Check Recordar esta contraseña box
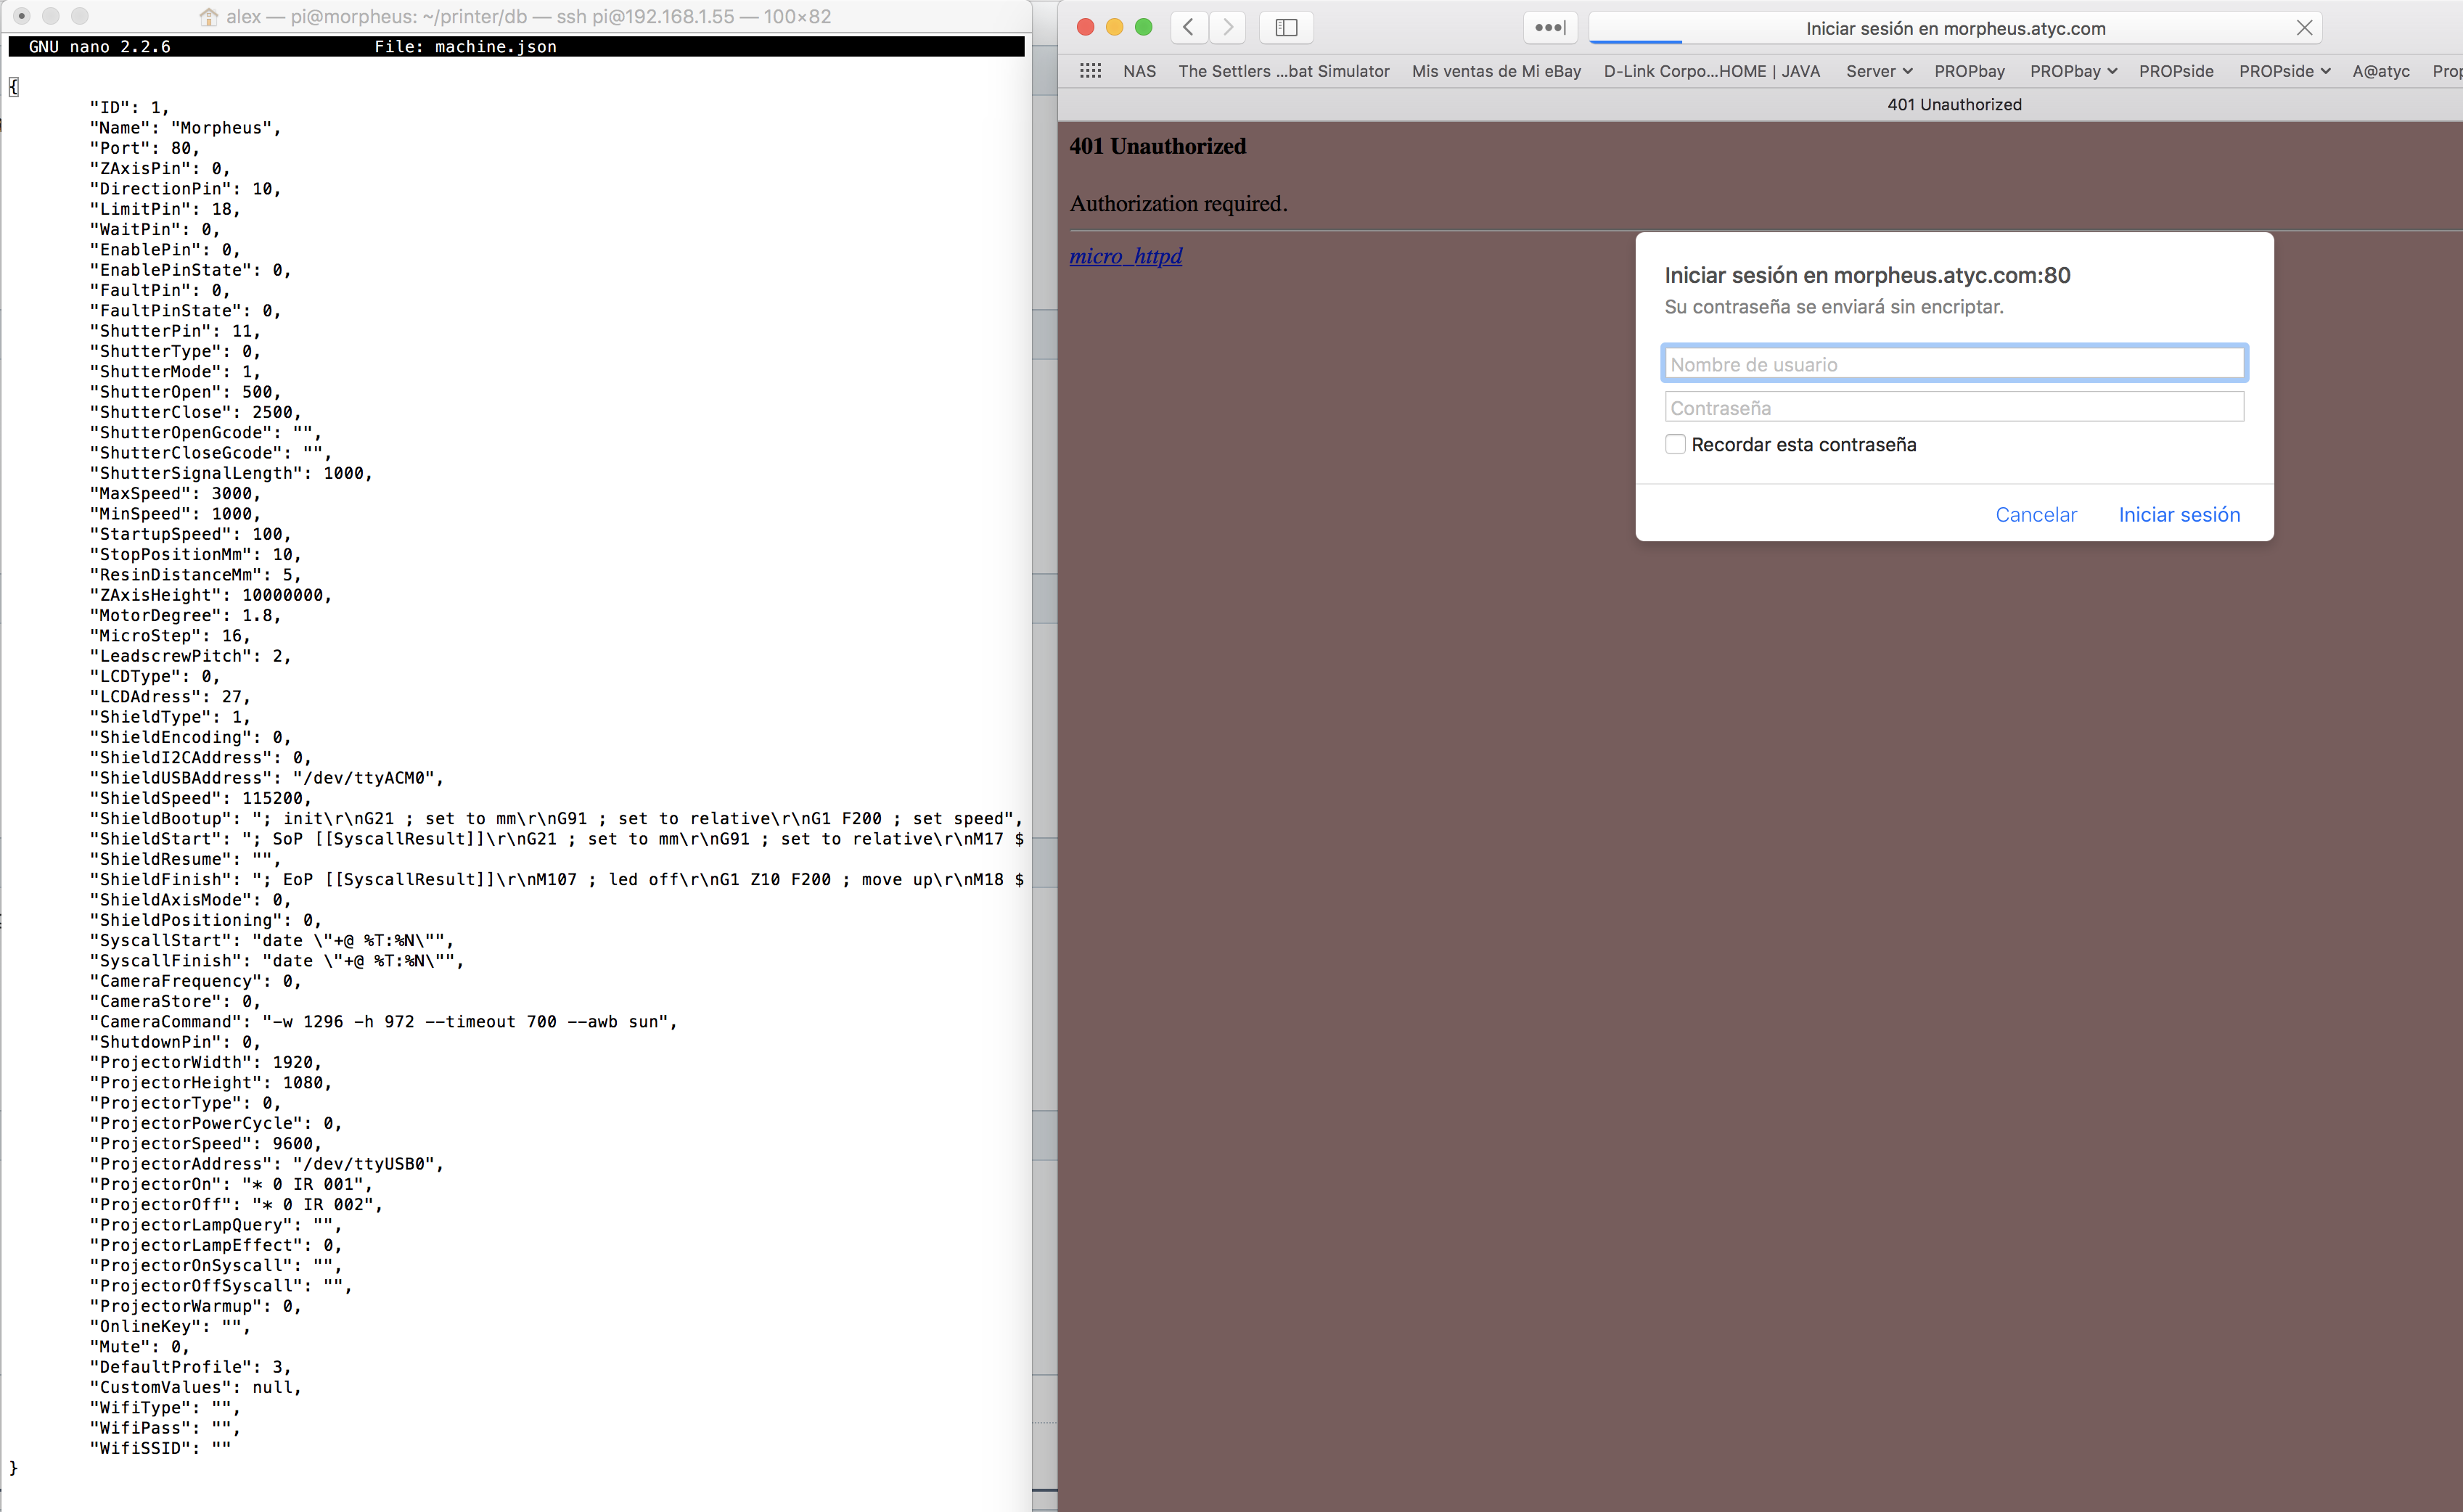 tap(1675, 445)
